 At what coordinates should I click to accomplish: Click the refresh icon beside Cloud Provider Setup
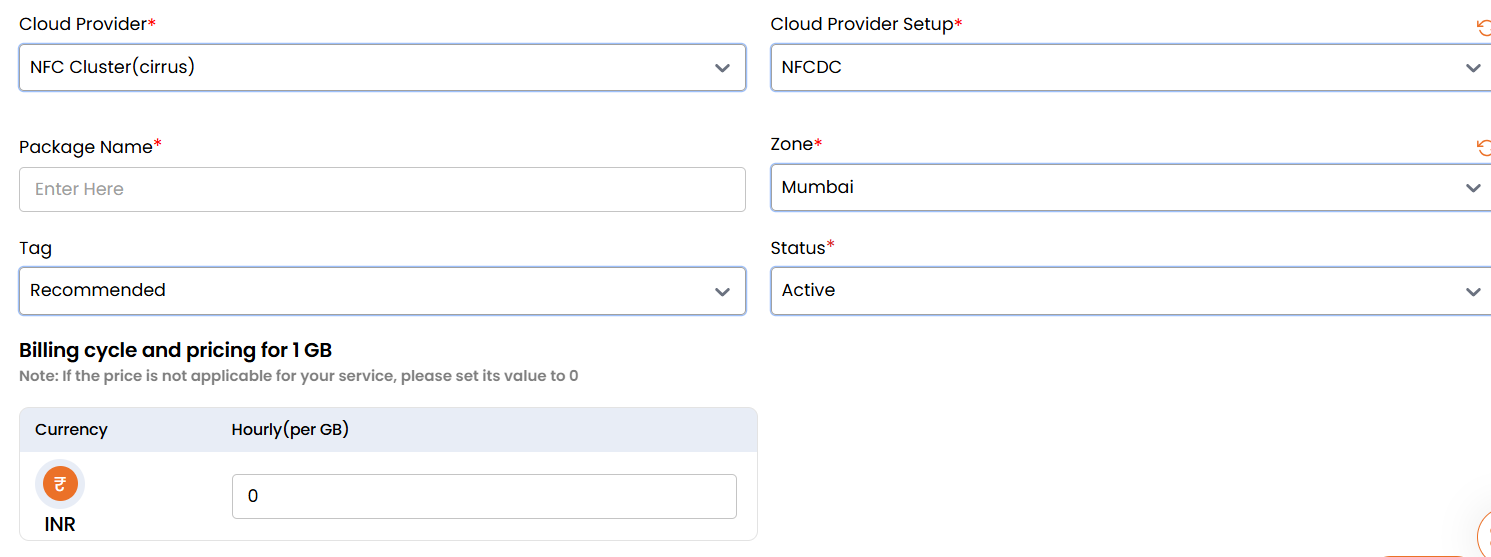pos(1484,27)
